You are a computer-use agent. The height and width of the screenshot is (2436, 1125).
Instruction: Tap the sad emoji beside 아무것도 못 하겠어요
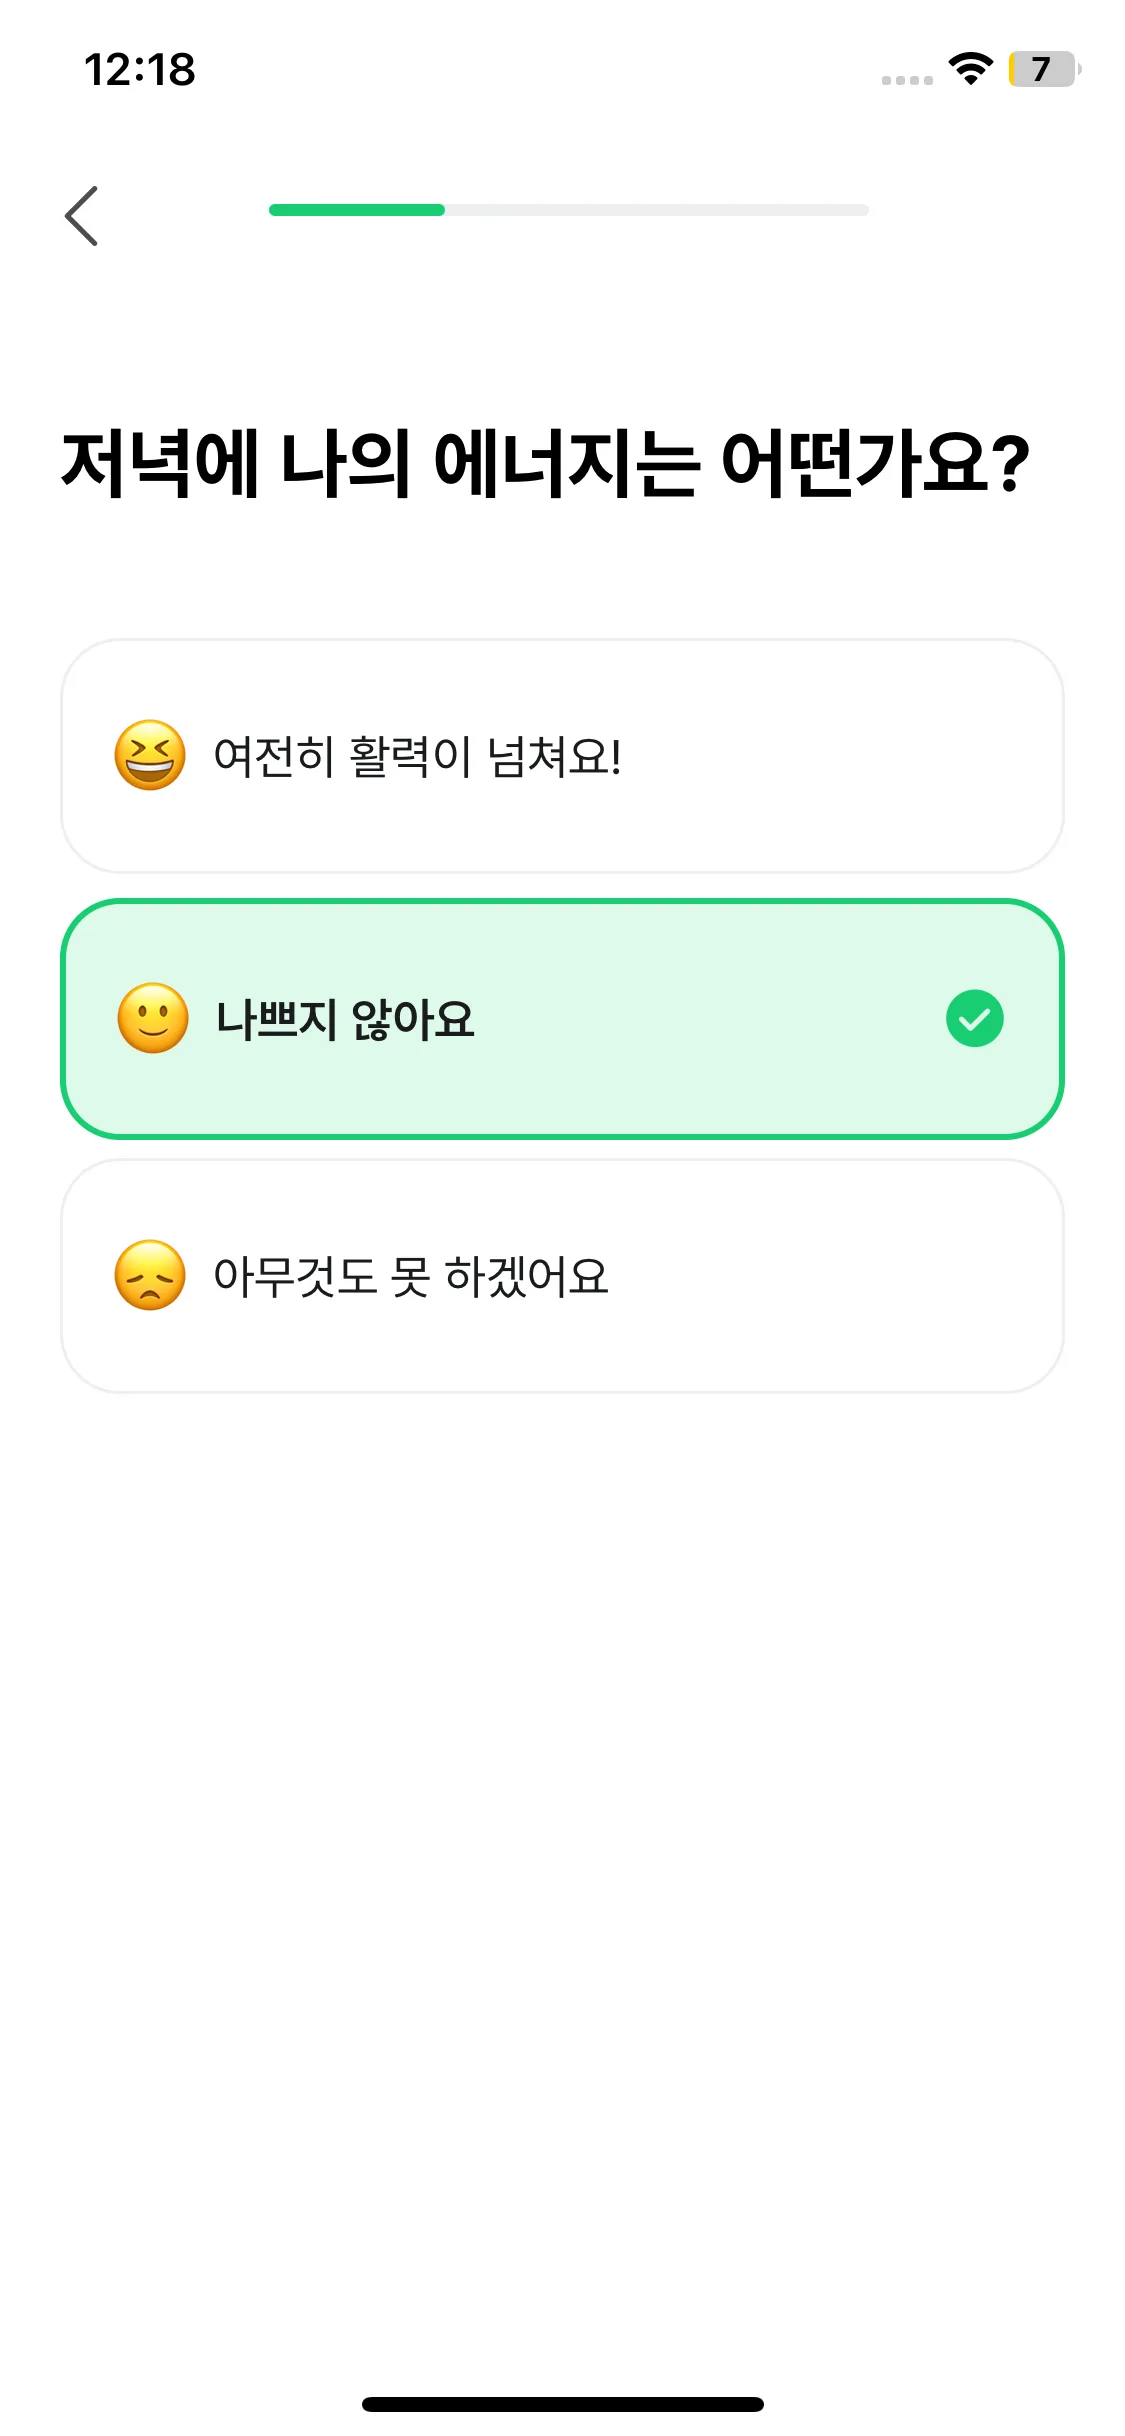click(x=150, y=1275)
